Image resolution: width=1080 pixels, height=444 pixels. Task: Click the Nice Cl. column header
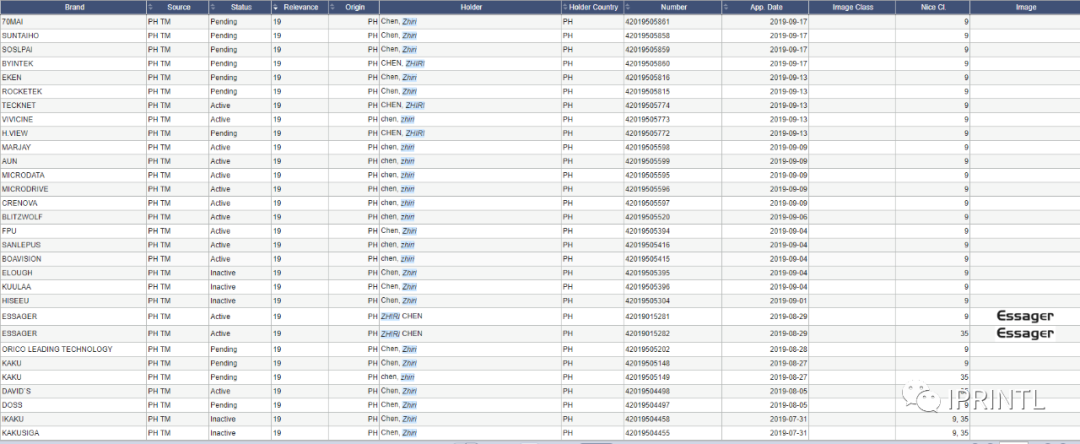(933, 7)
